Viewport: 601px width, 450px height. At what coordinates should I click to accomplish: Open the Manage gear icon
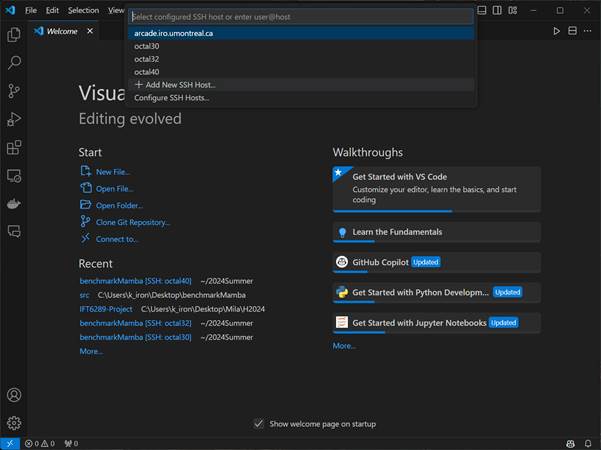[14, 423]
